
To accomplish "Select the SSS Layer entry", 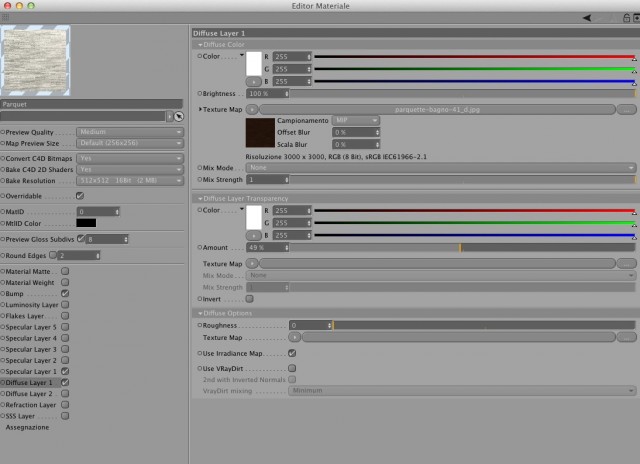I will click(20, 416).
